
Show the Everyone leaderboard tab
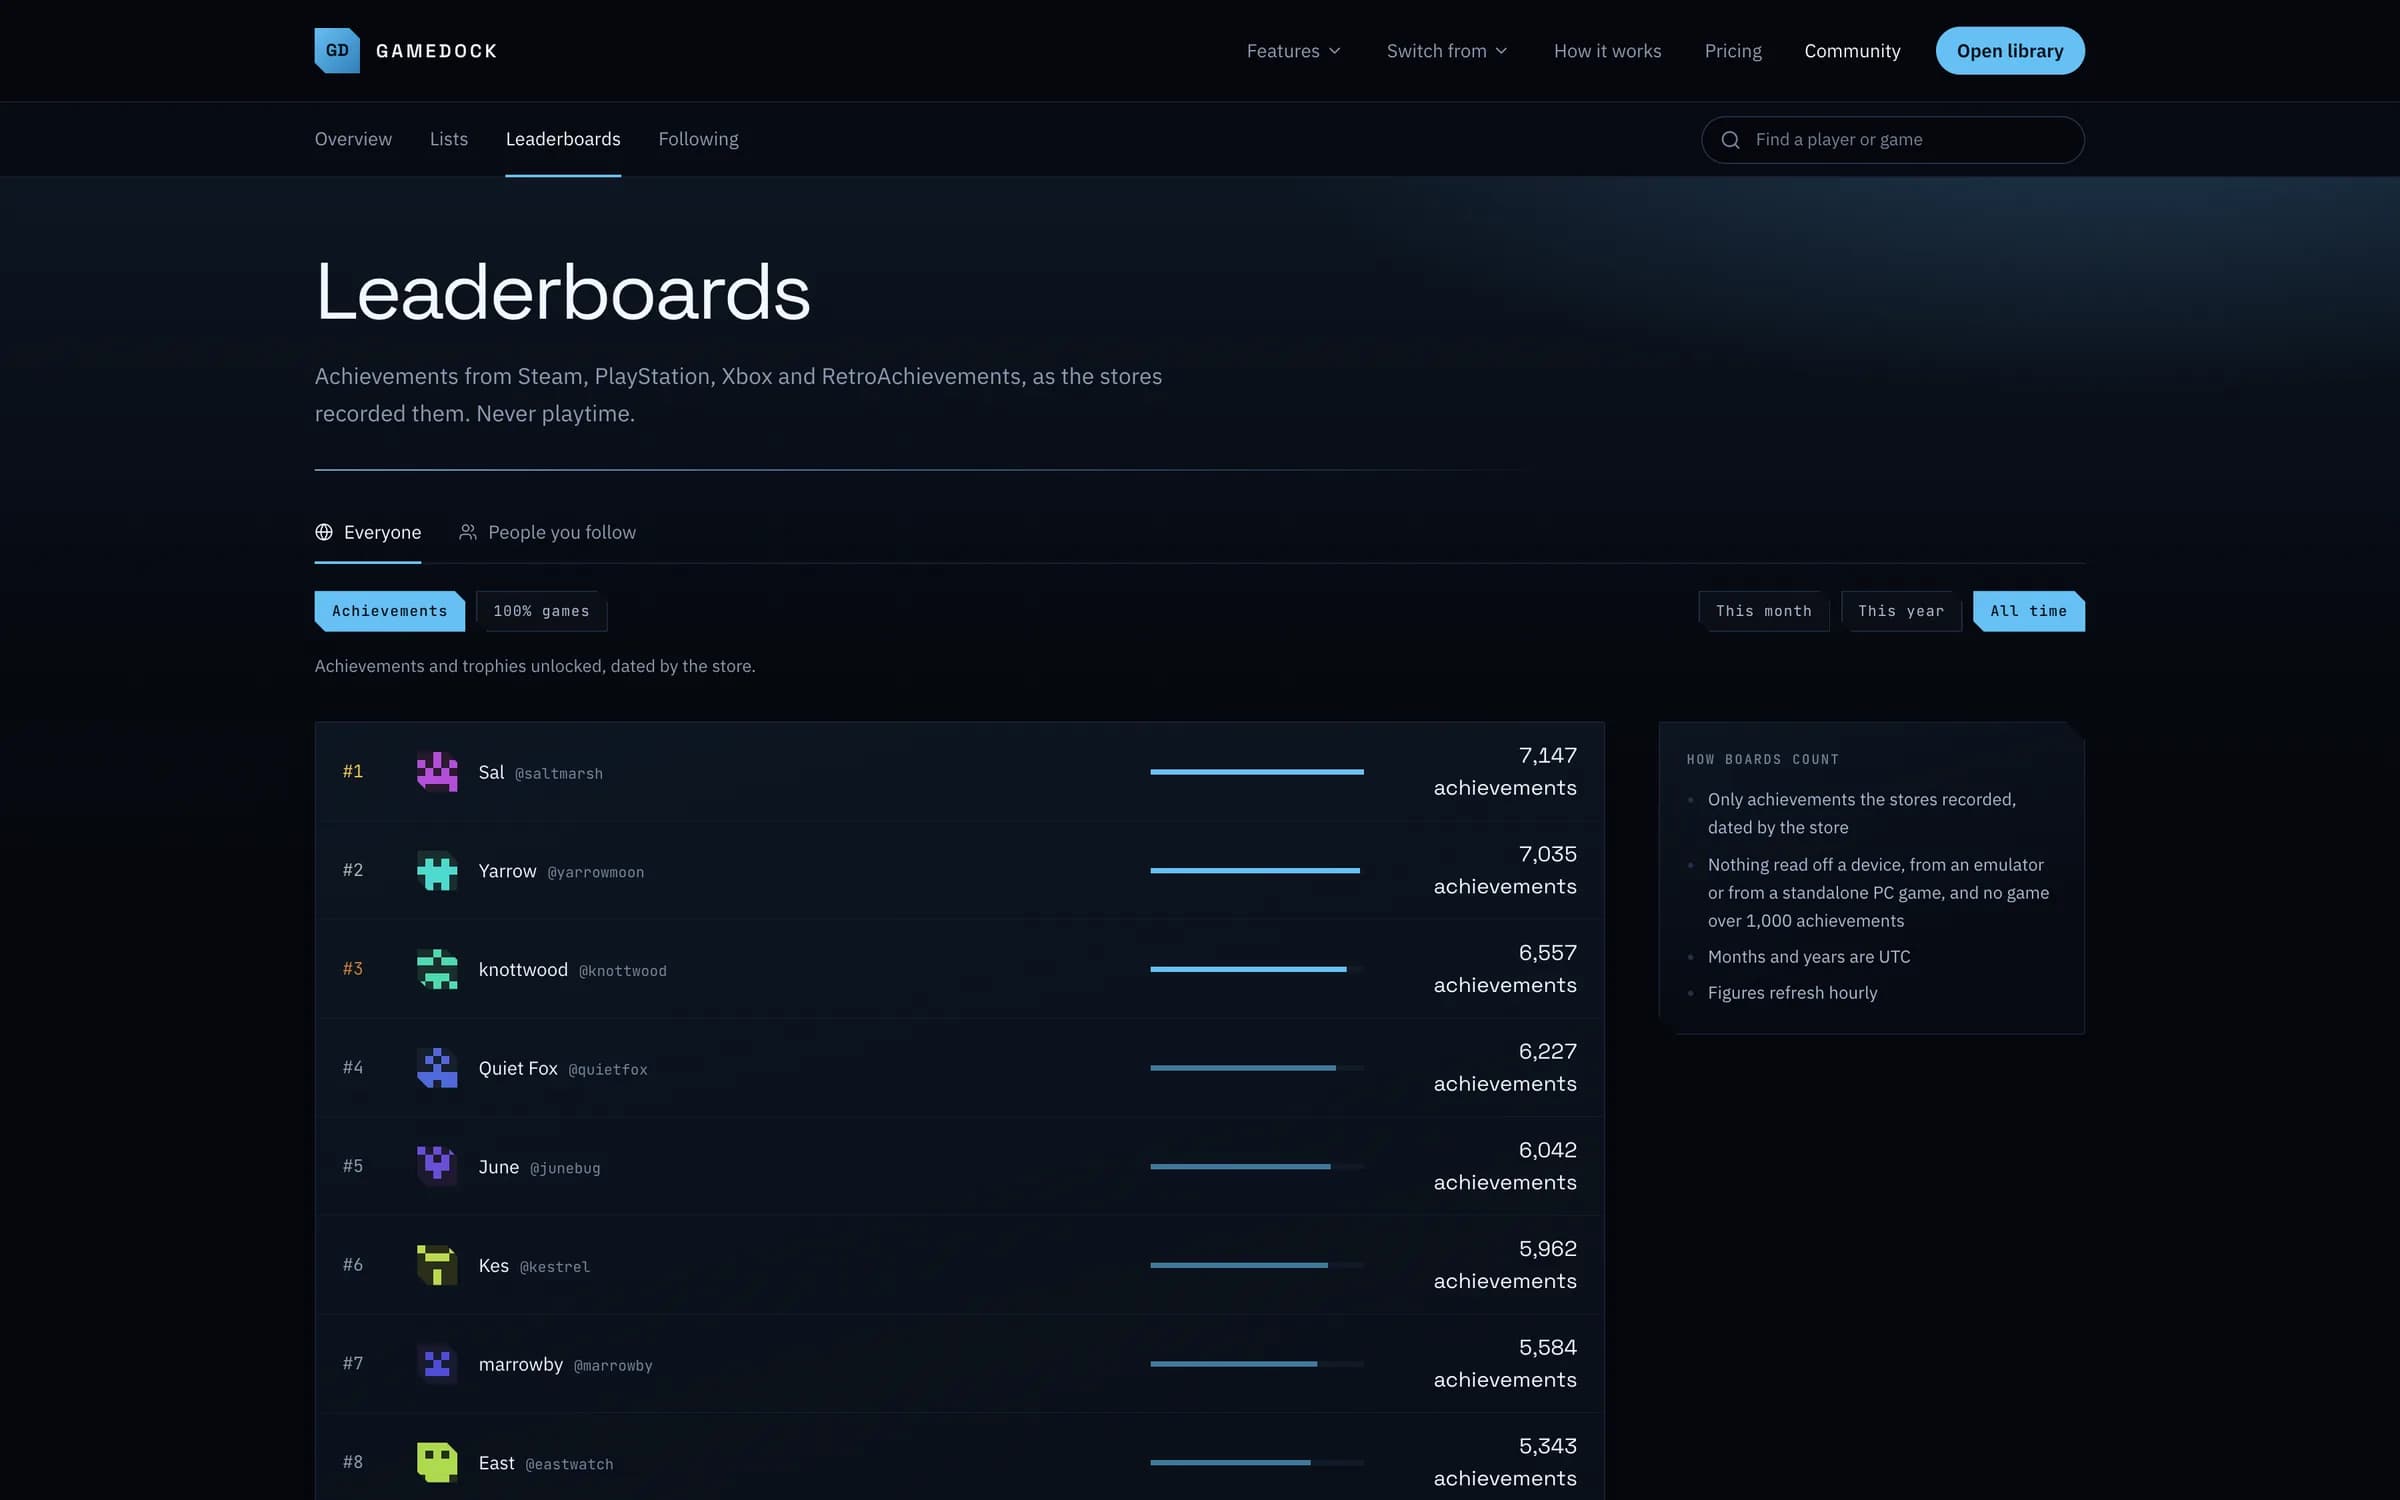(368, 532)
